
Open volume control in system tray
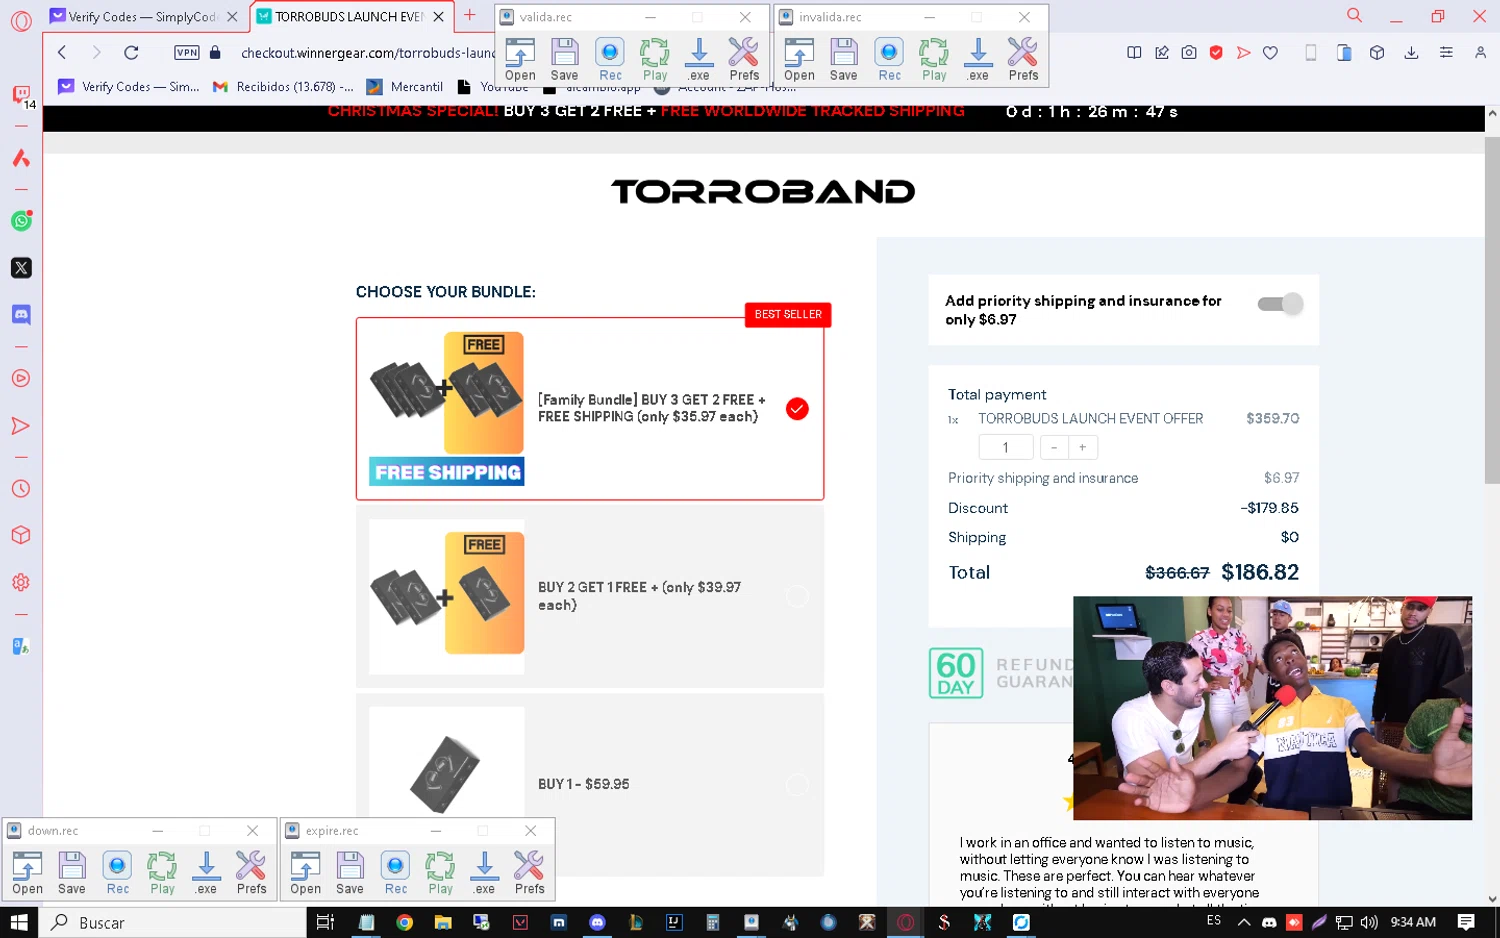[1369, 922]
